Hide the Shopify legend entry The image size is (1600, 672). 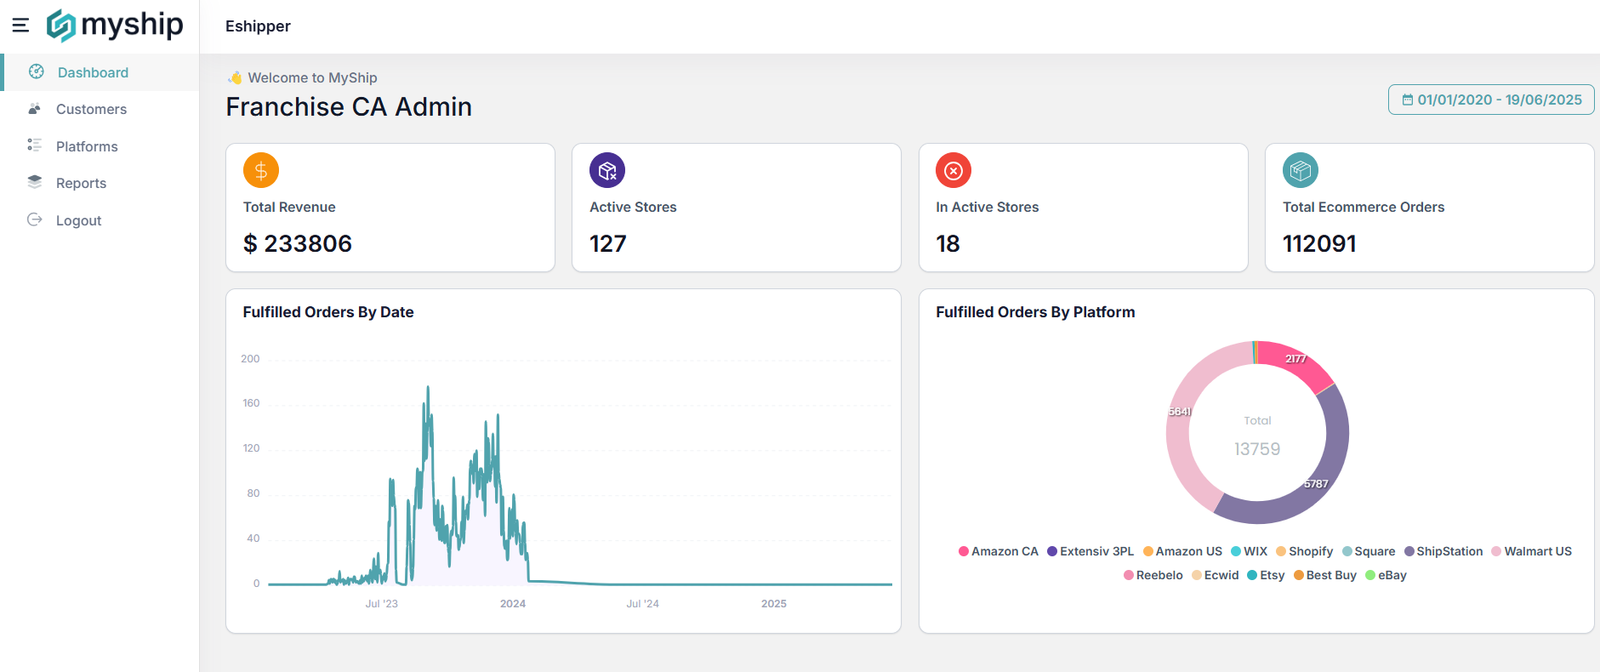click(1304, 551)
